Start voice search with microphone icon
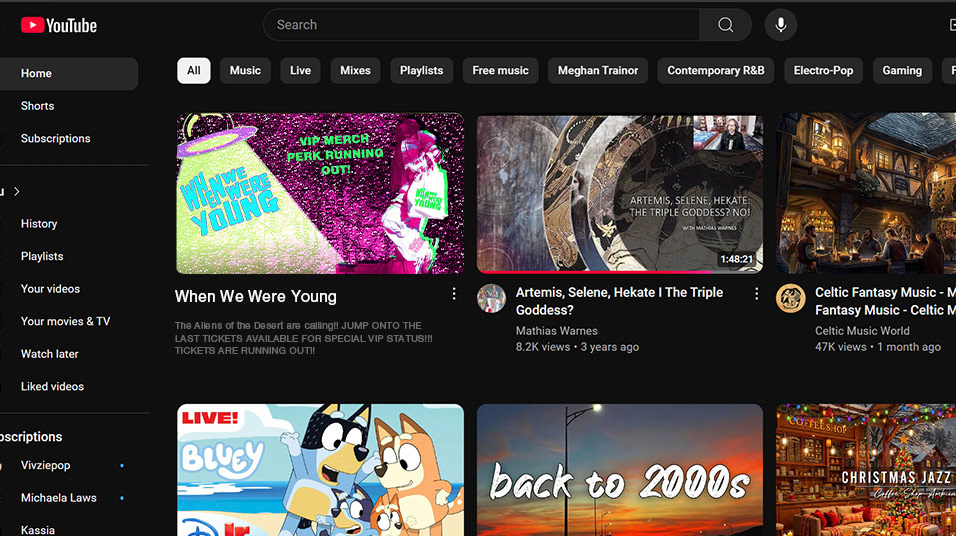 780,25
